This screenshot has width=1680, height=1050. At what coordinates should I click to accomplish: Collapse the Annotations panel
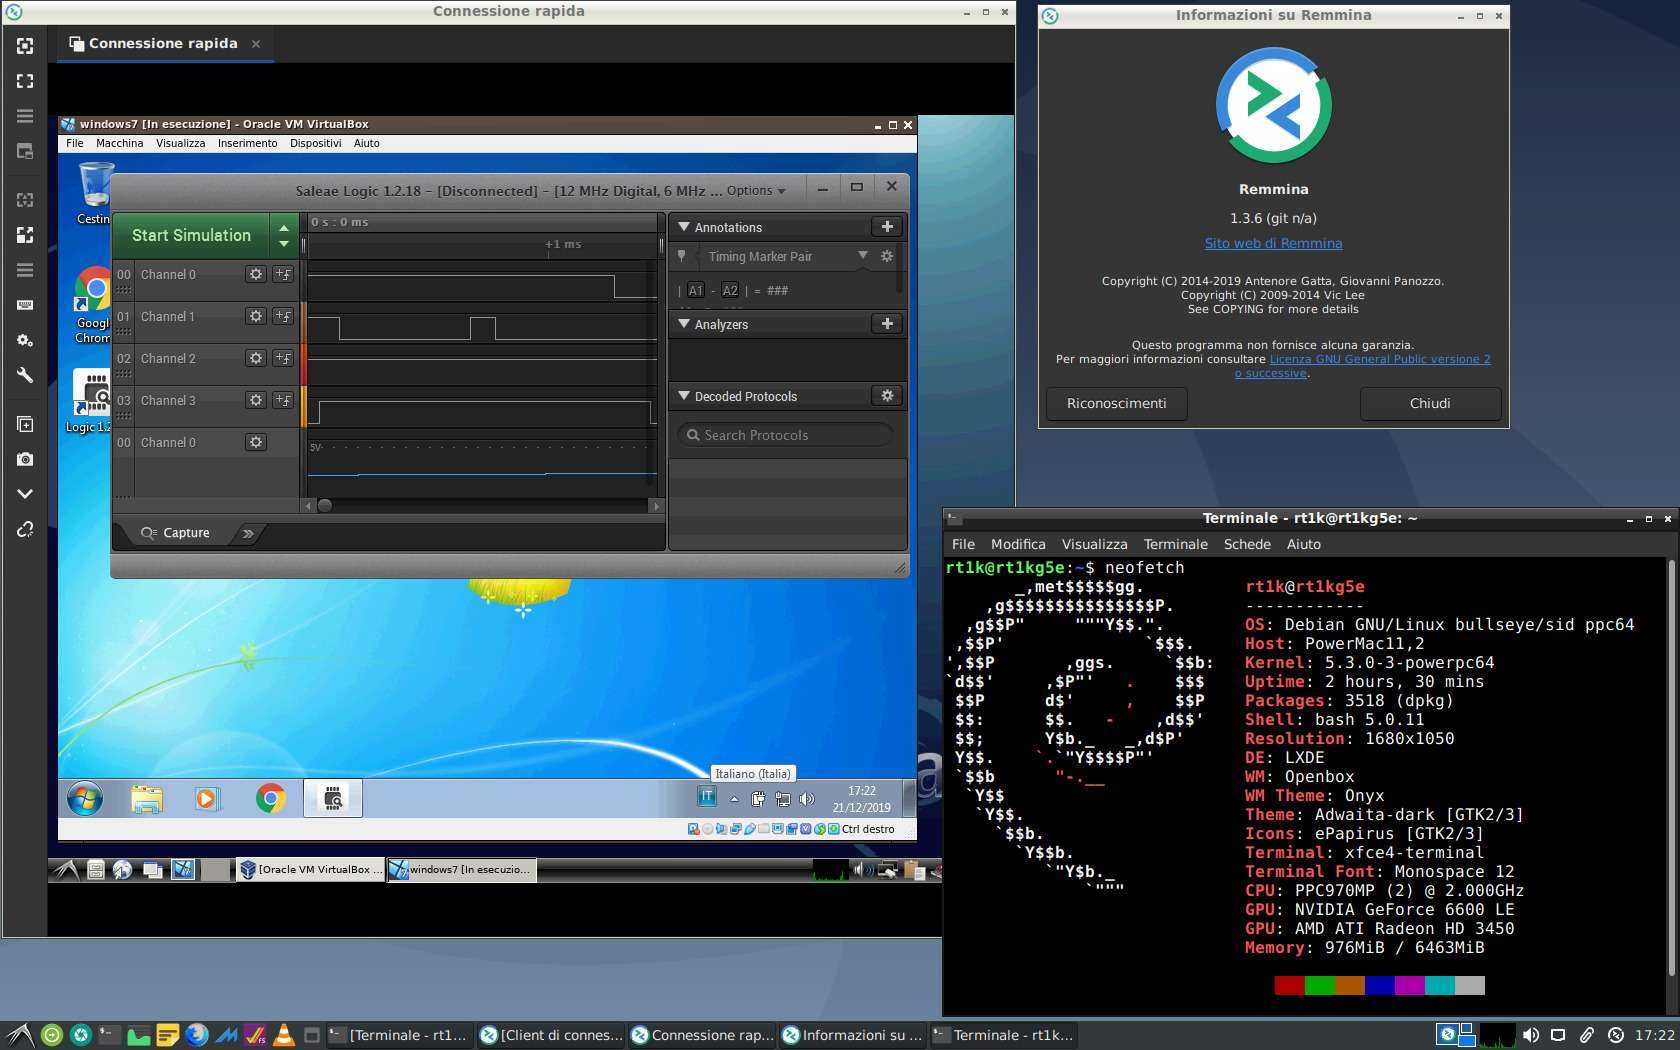pyautogui.click(x=684, y=227)
